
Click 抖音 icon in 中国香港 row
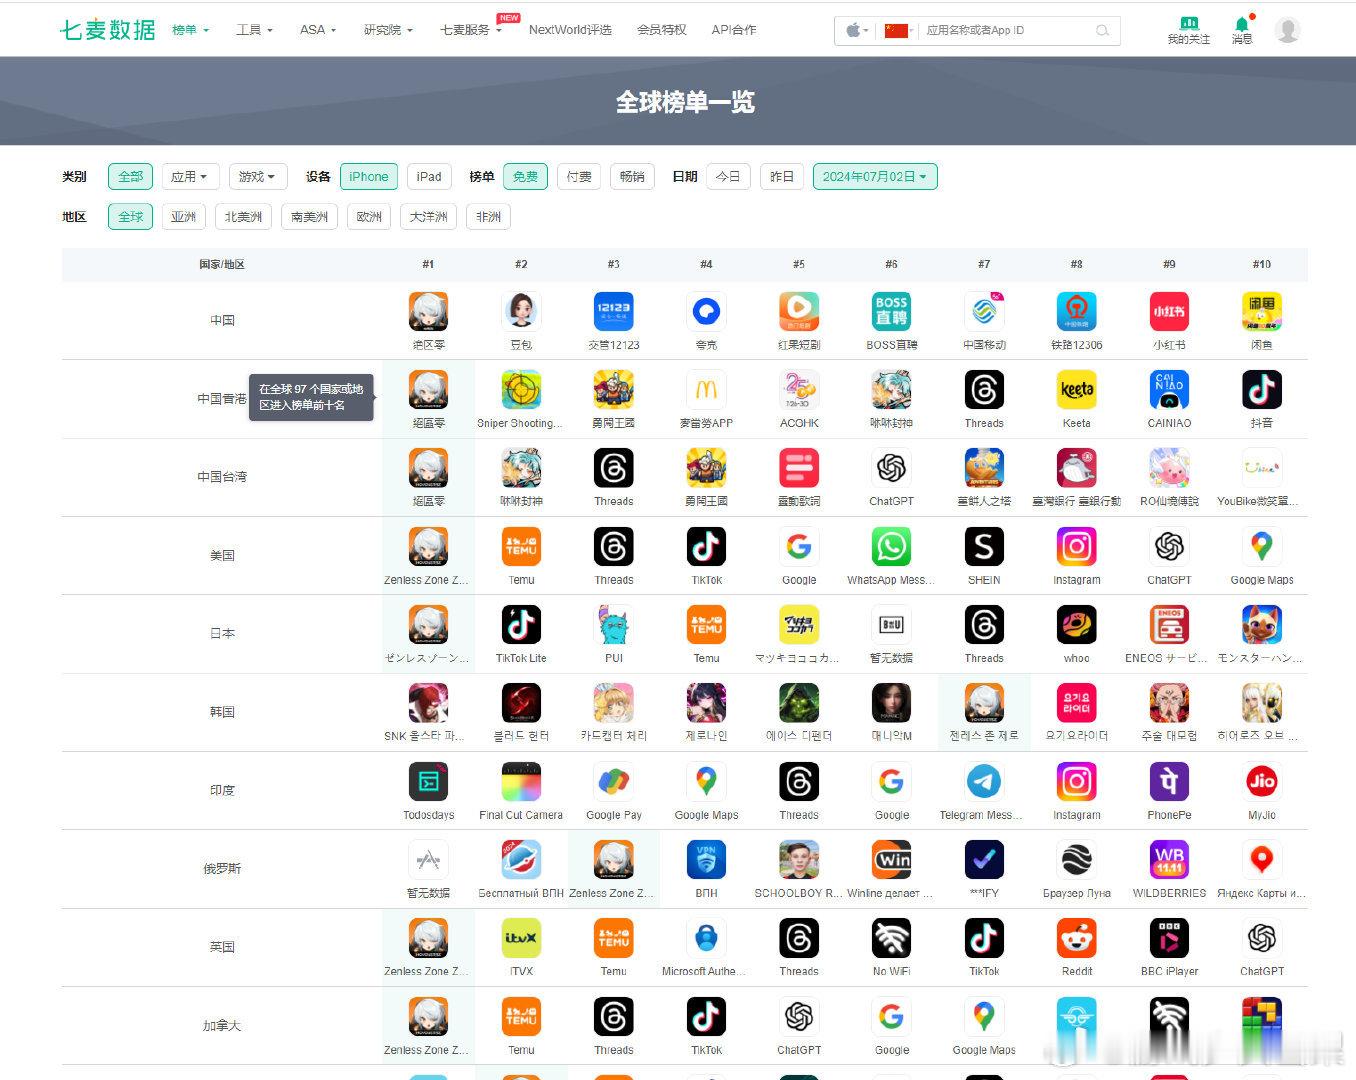coord(1262,390)
